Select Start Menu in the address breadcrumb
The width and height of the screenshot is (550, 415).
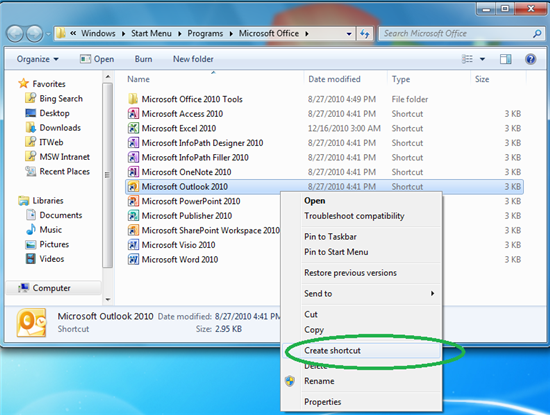pyautogui.click(x=151, y=33)
